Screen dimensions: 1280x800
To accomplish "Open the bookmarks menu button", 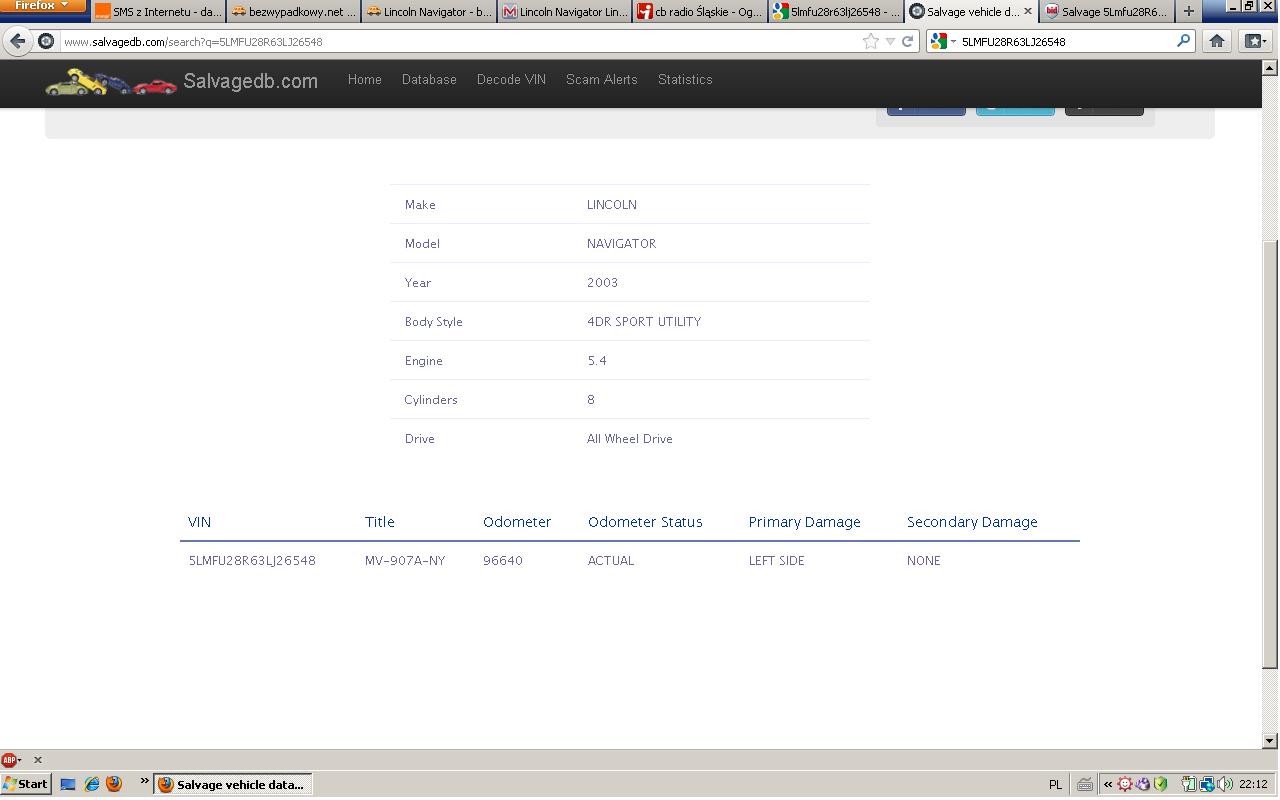I will 1254,41.
